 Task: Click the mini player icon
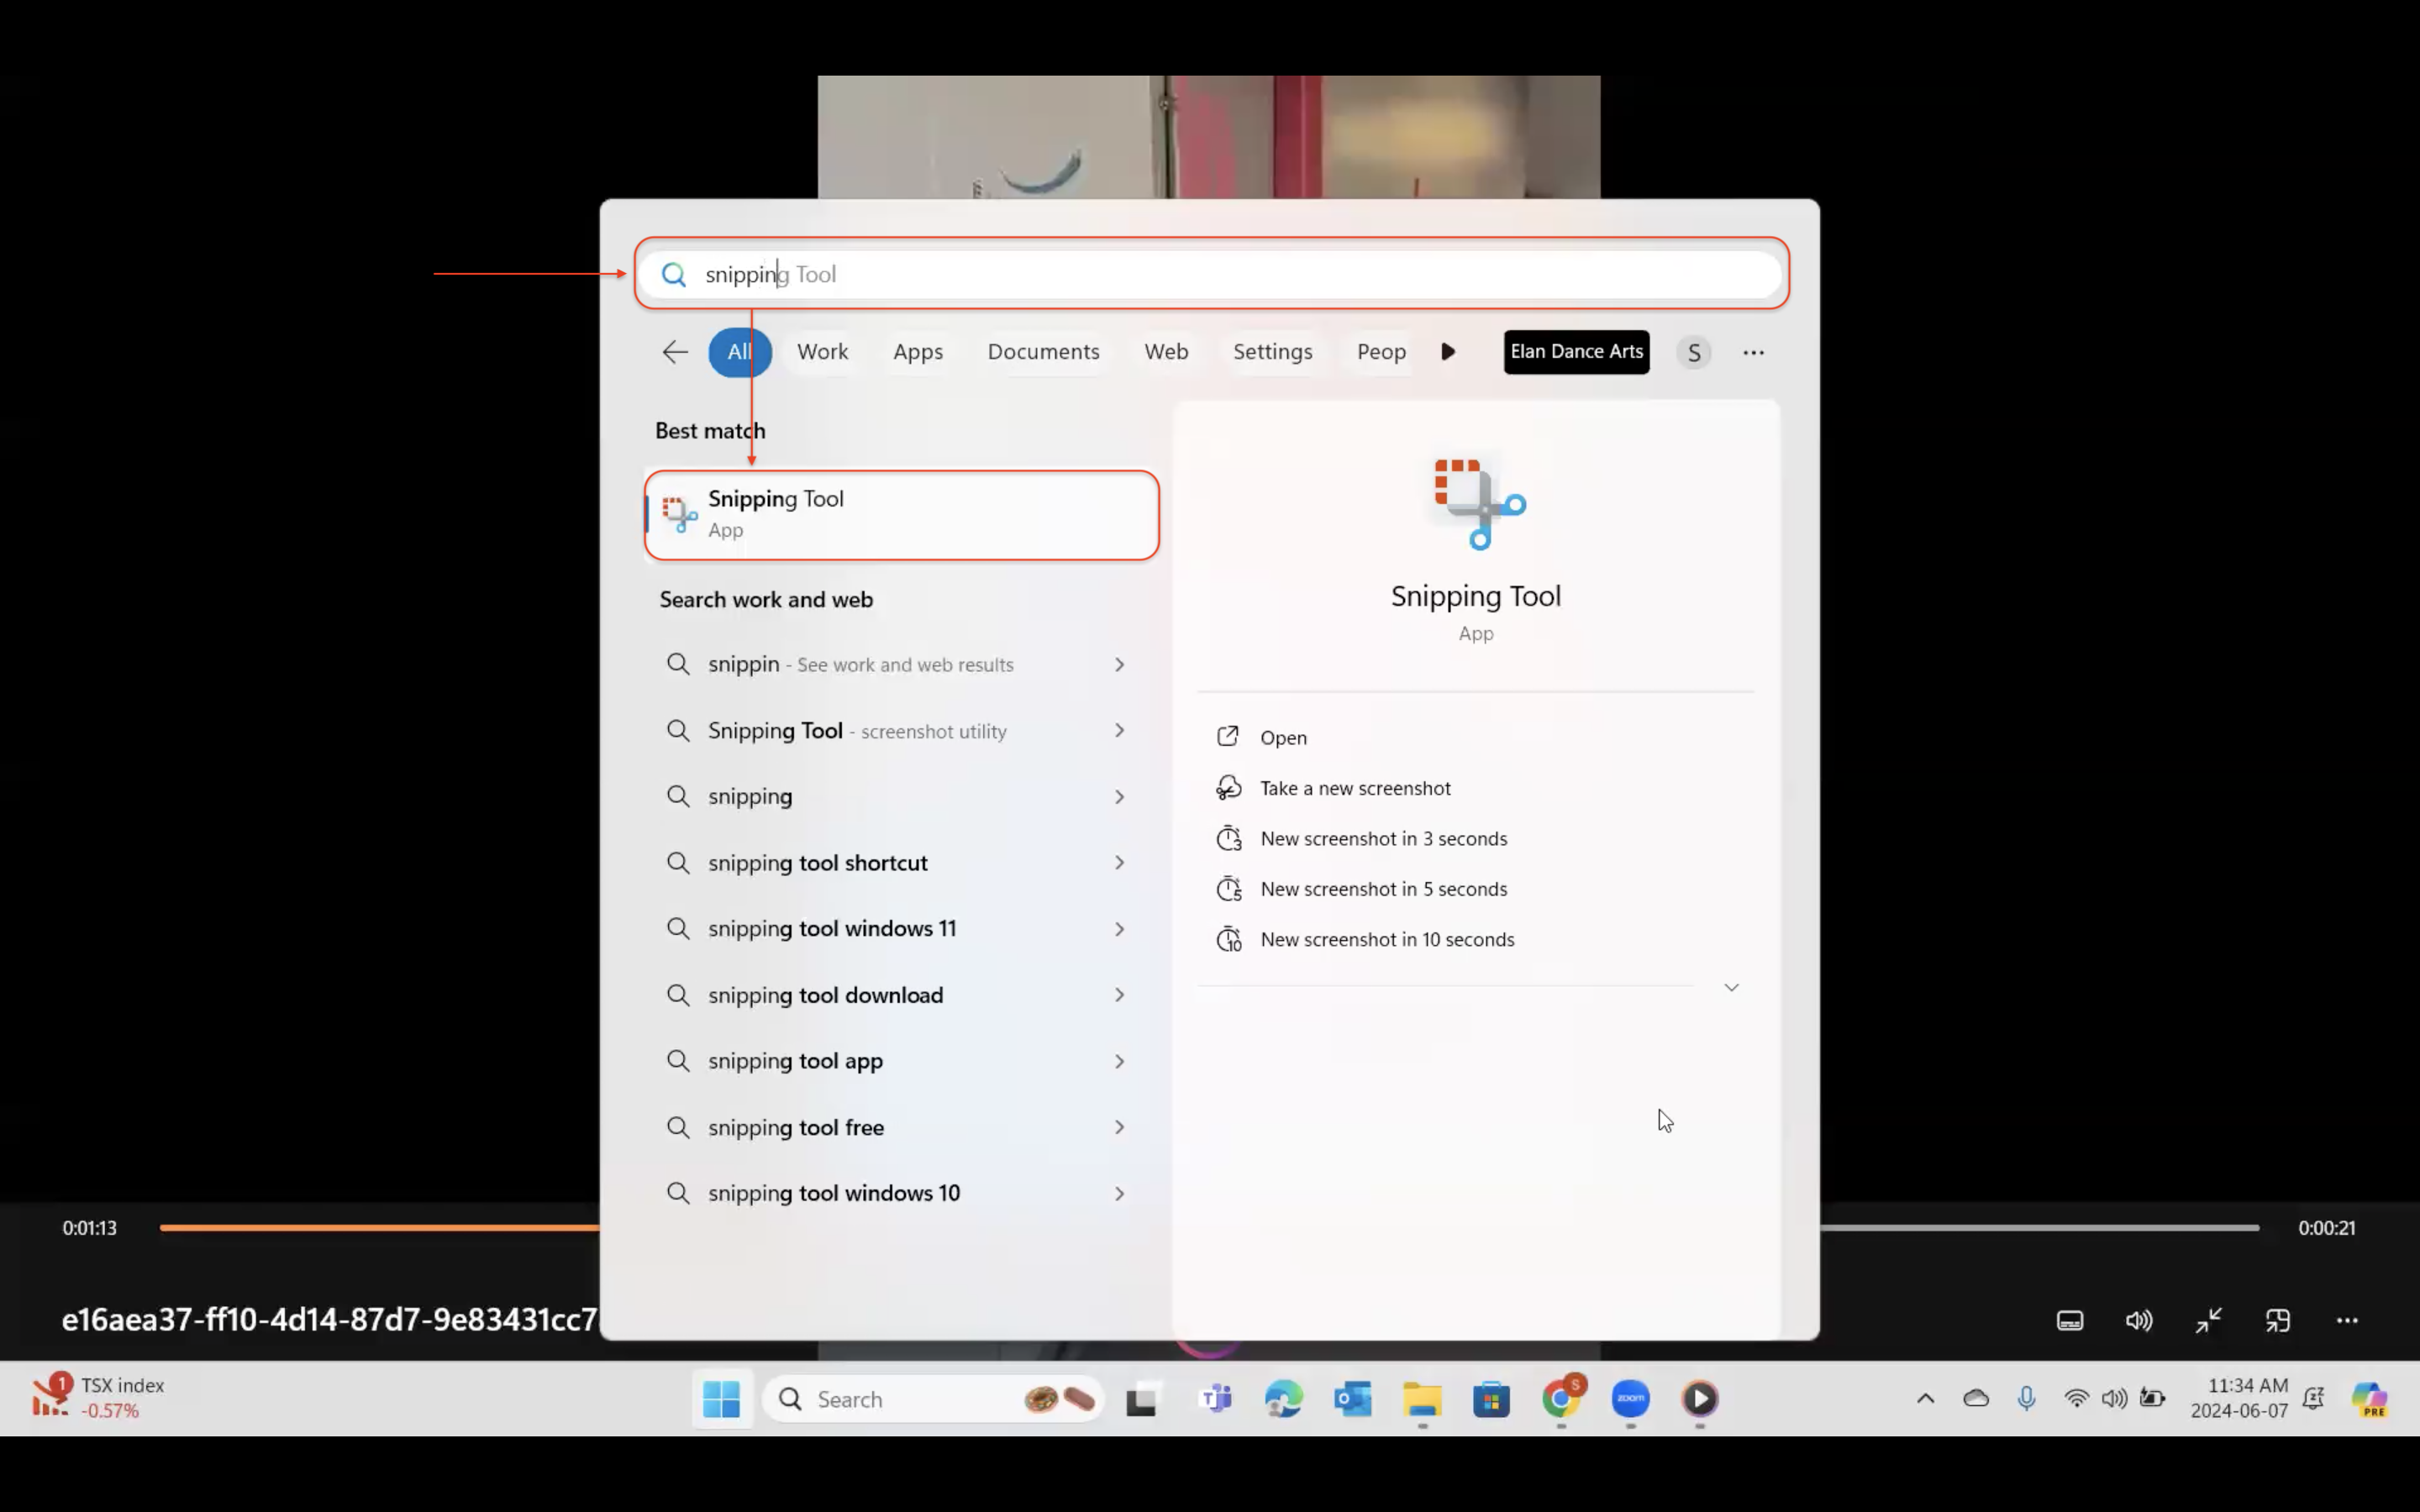(2278, 1320)
